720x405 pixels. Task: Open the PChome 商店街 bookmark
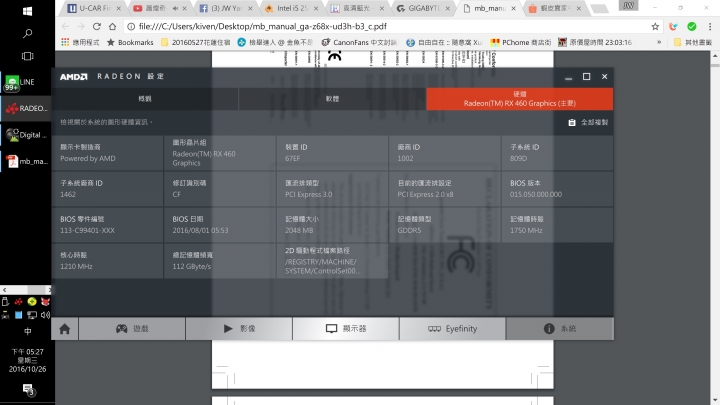click(x=520, y=42)
